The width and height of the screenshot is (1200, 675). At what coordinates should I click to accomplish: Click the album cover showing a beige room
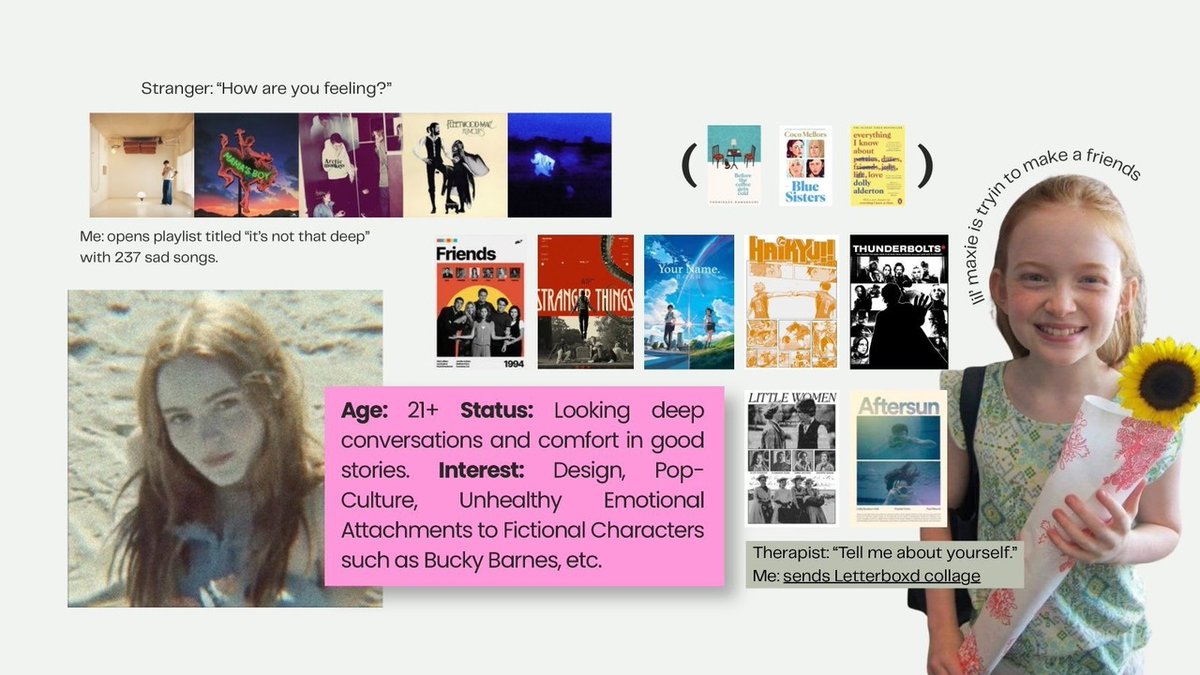coord(142,165)
